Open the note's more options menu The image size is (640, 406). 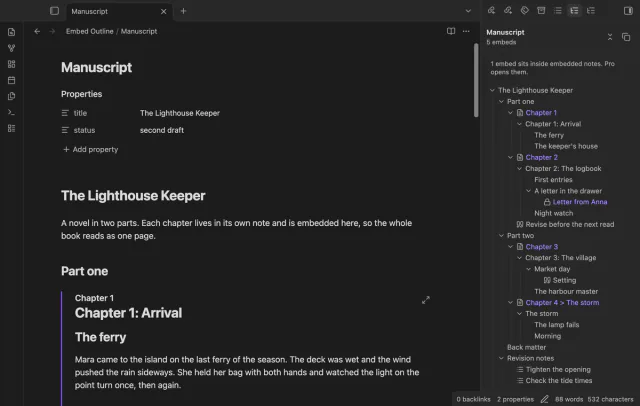[x=466, y=31]
